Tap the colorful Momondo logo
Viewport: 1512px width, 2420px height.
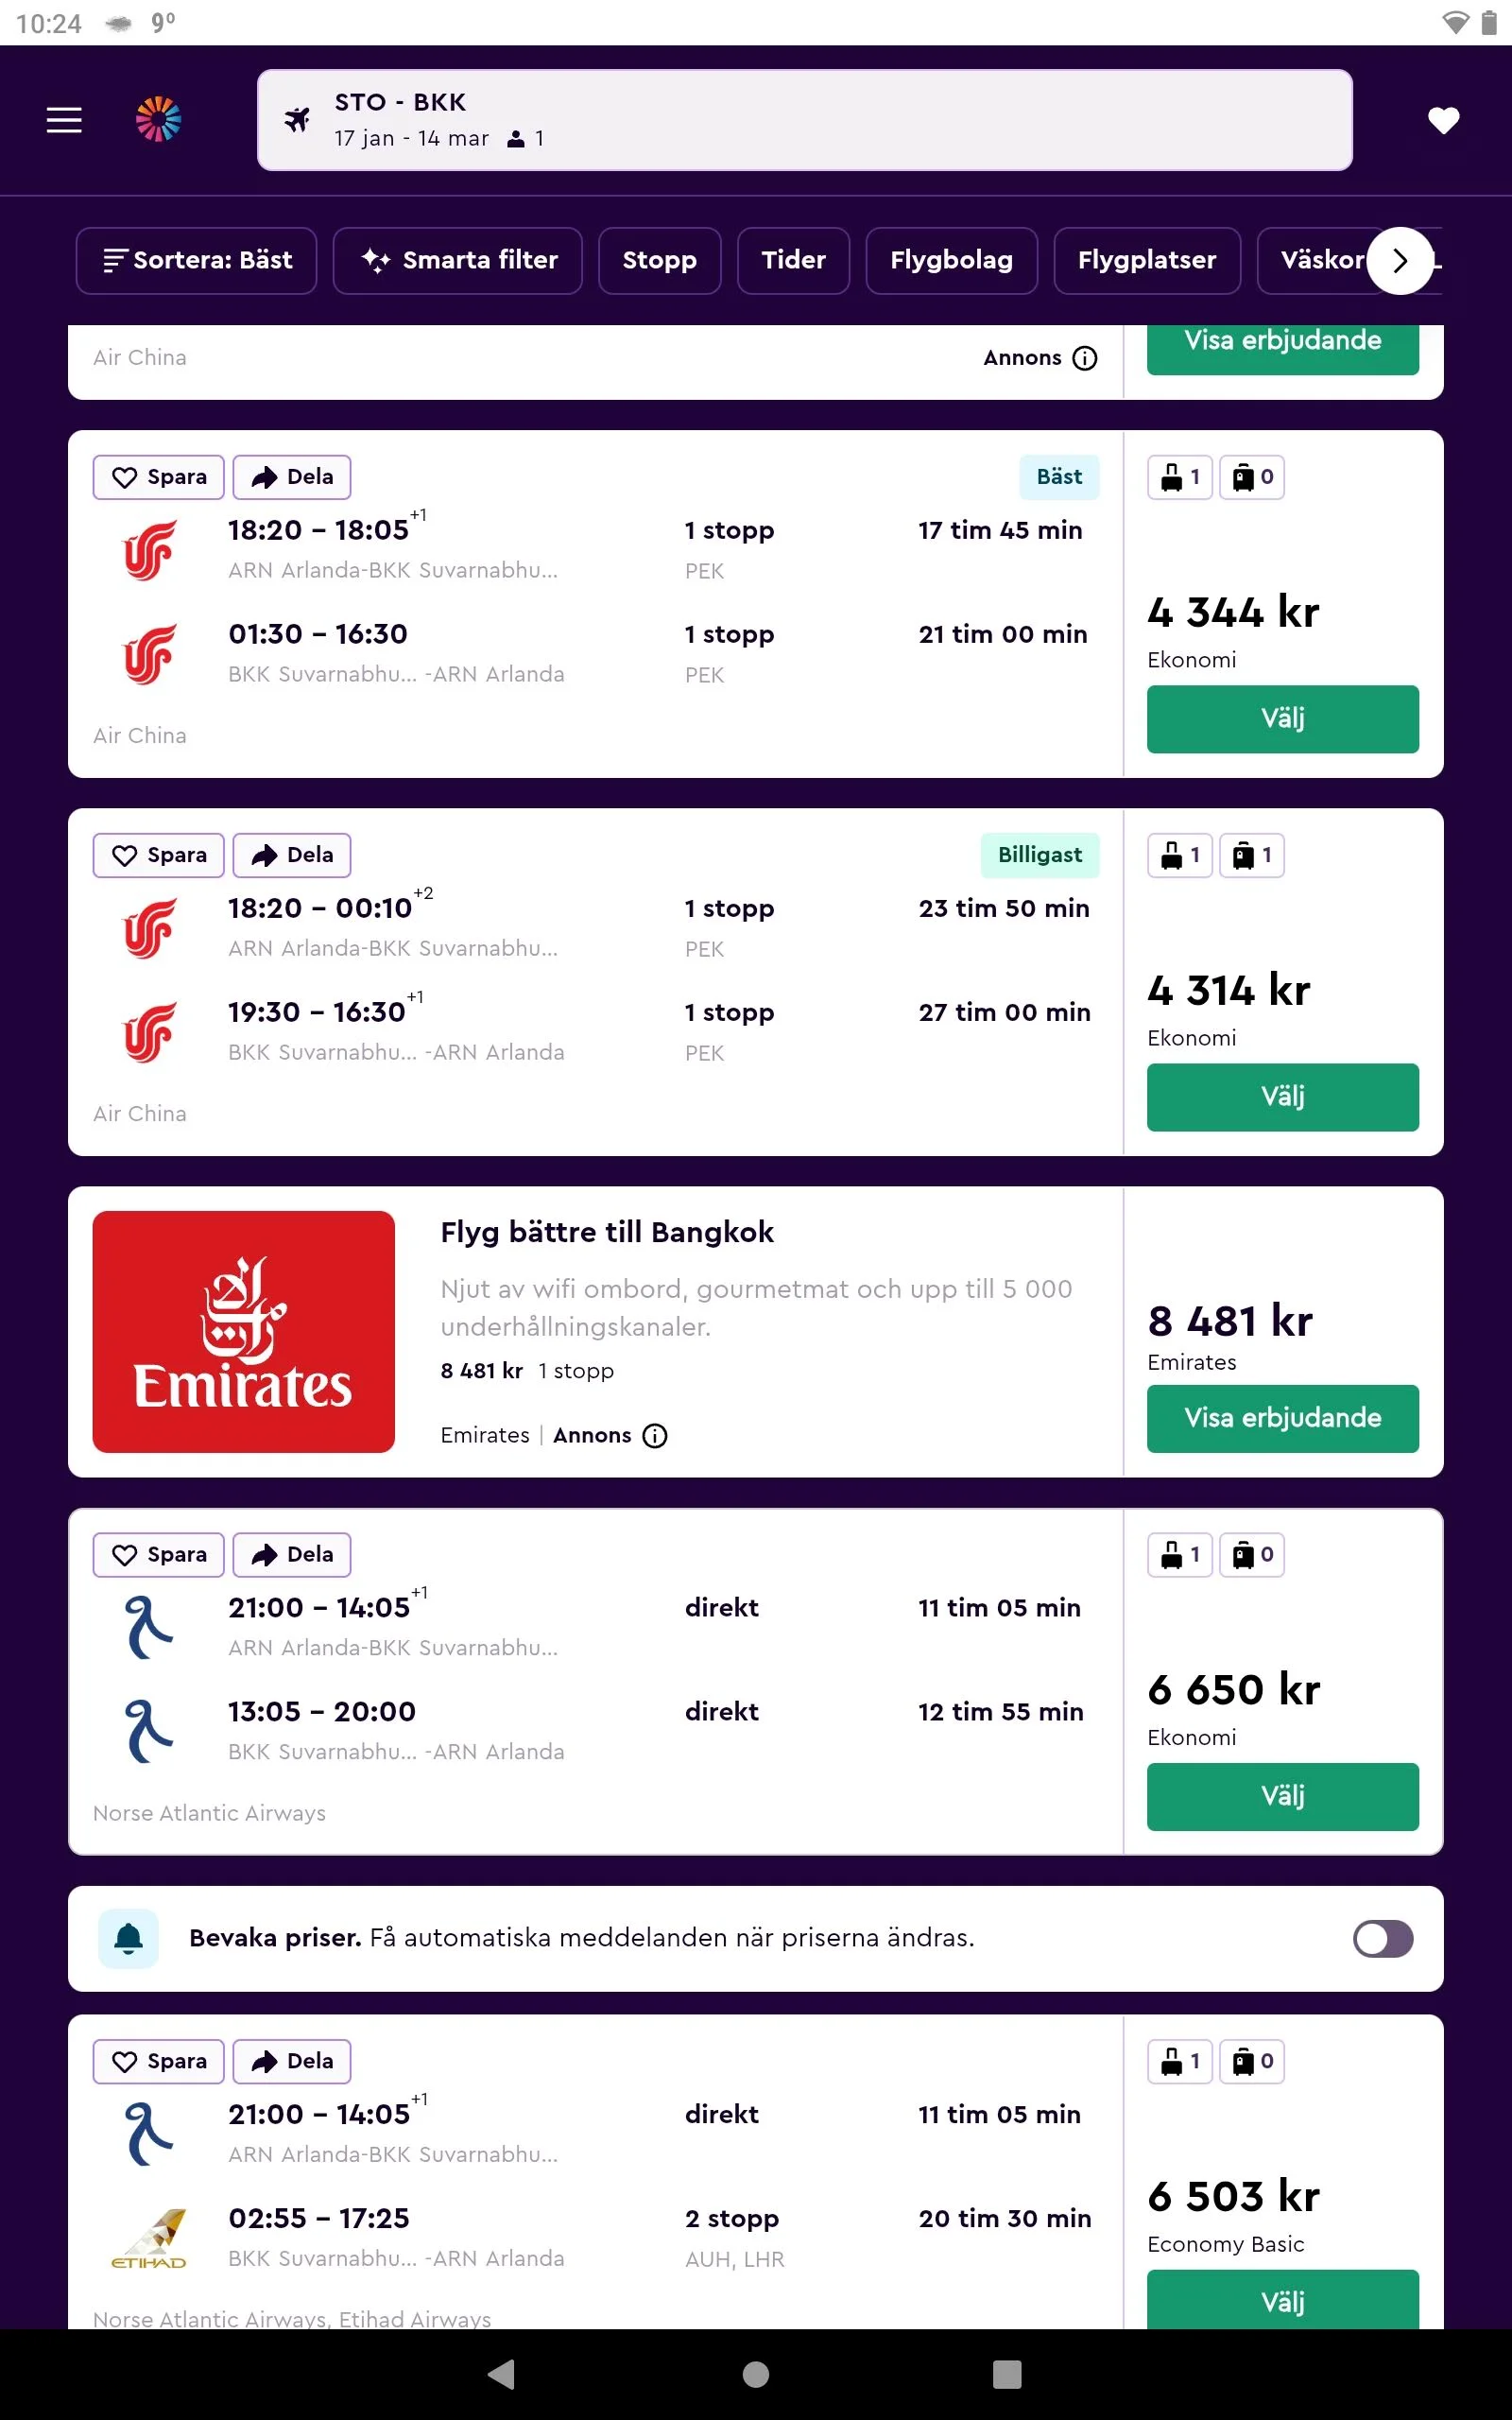[x=159, y=120]
